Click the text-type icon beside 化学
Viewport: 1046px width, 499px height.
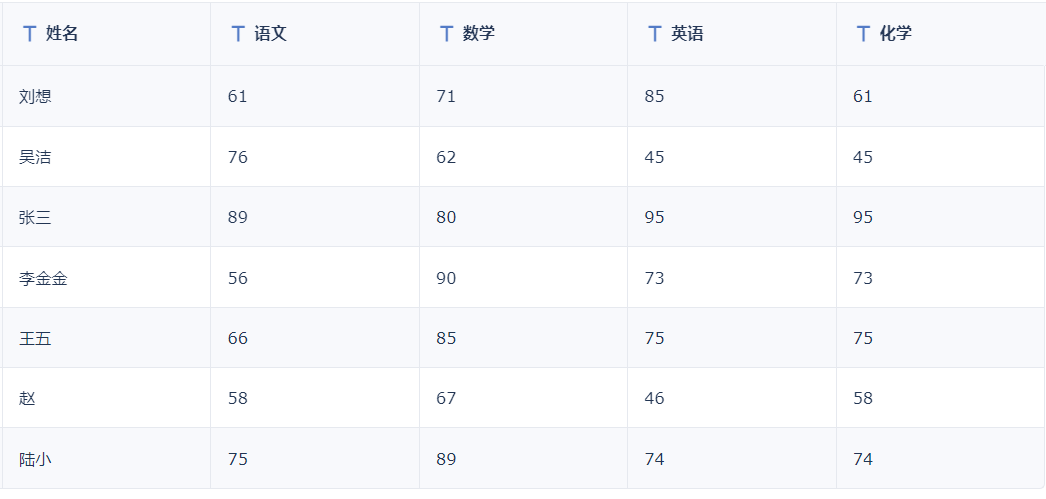click(x=864, y=34)
